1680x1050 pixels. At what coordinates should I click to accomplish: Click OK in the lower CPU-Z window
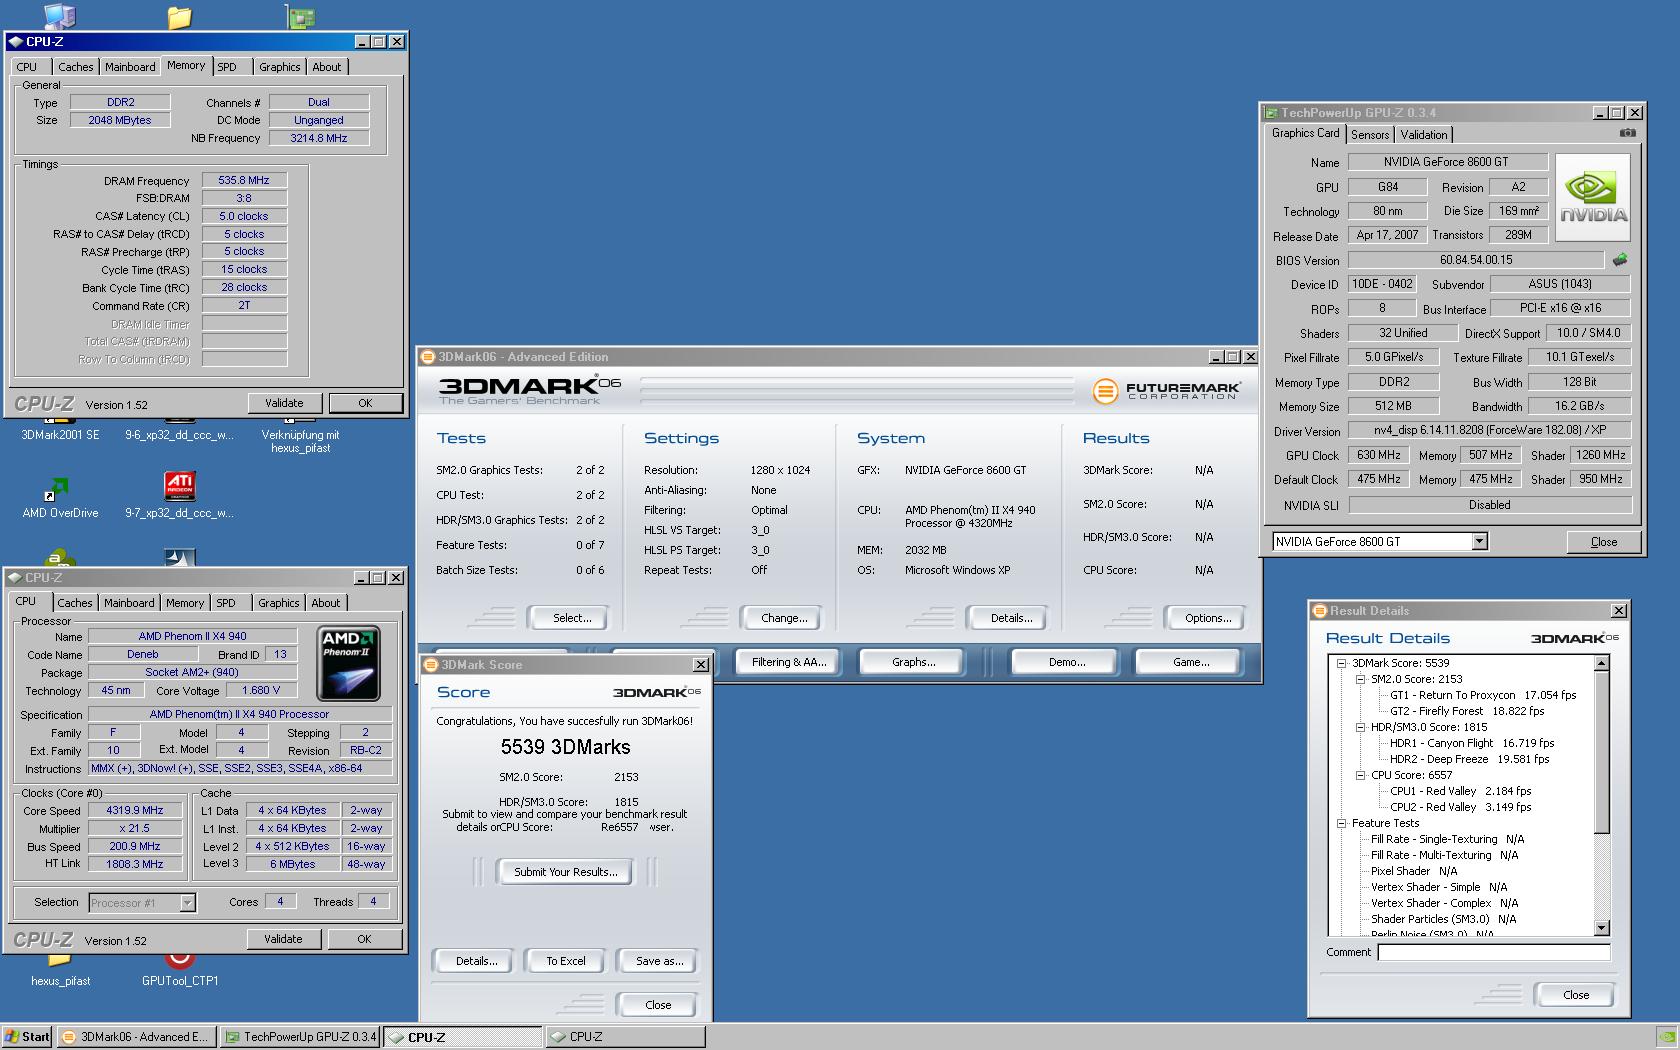pos(364,939)
